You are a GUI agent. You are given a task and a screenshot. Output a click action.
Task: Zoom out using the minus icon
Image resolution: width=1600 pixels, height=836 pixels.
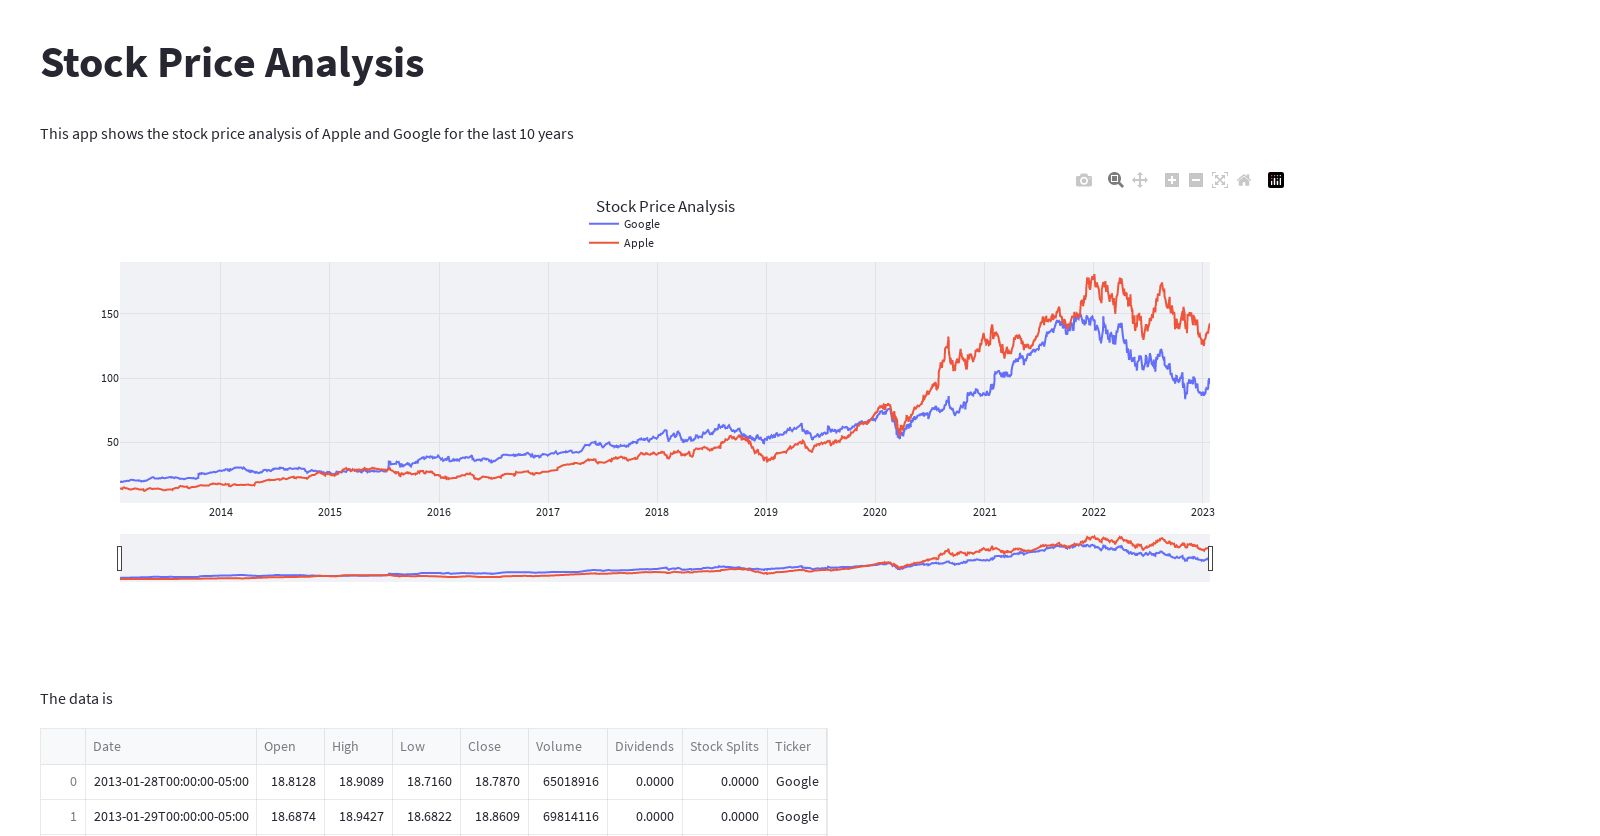coord(1196,180)
